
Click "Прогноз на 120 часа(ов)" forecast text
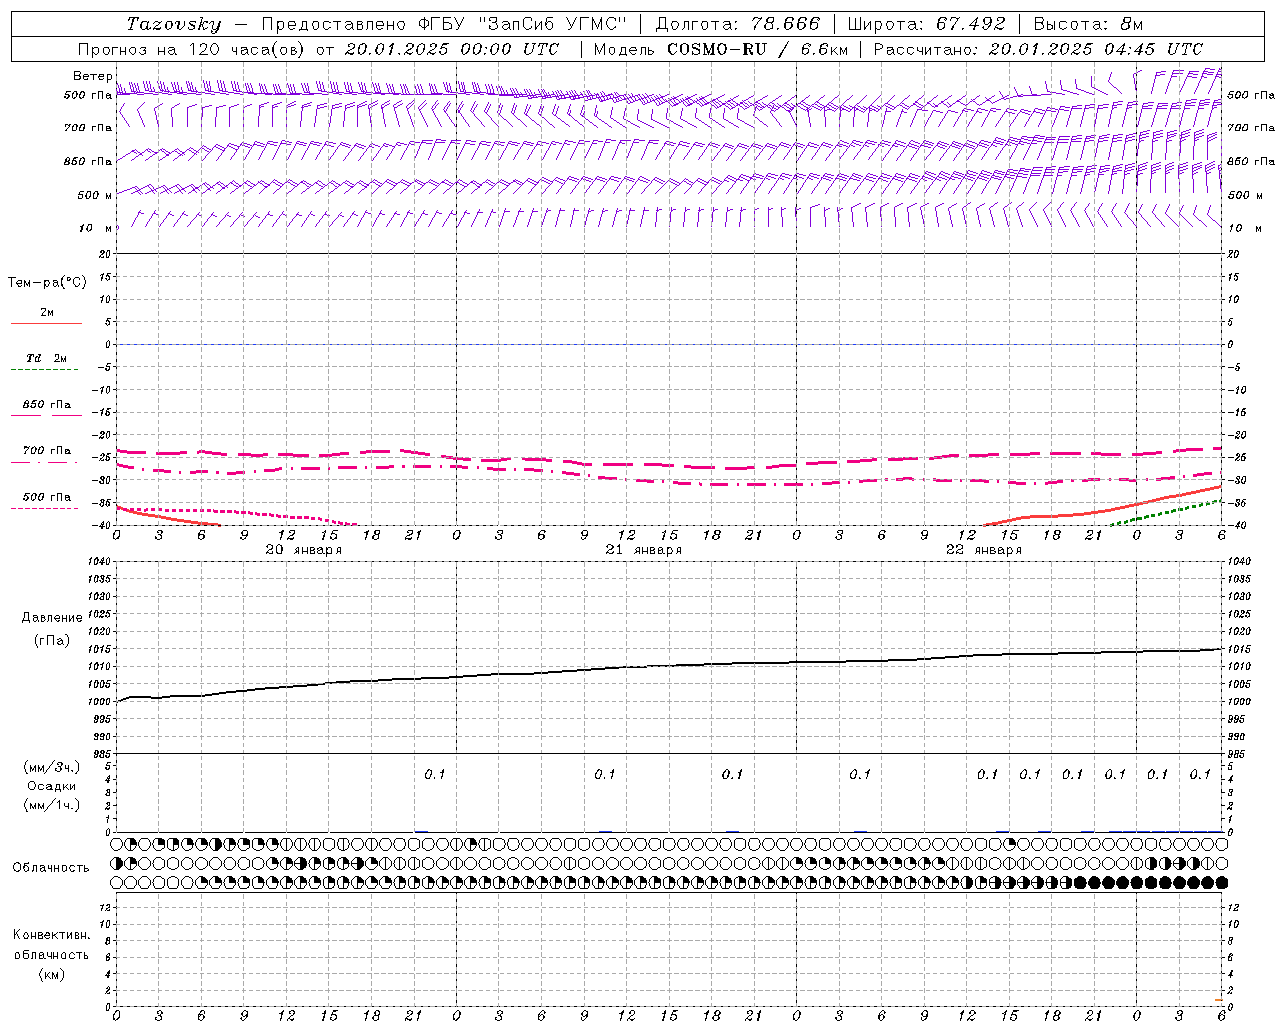tap(192, 49)
